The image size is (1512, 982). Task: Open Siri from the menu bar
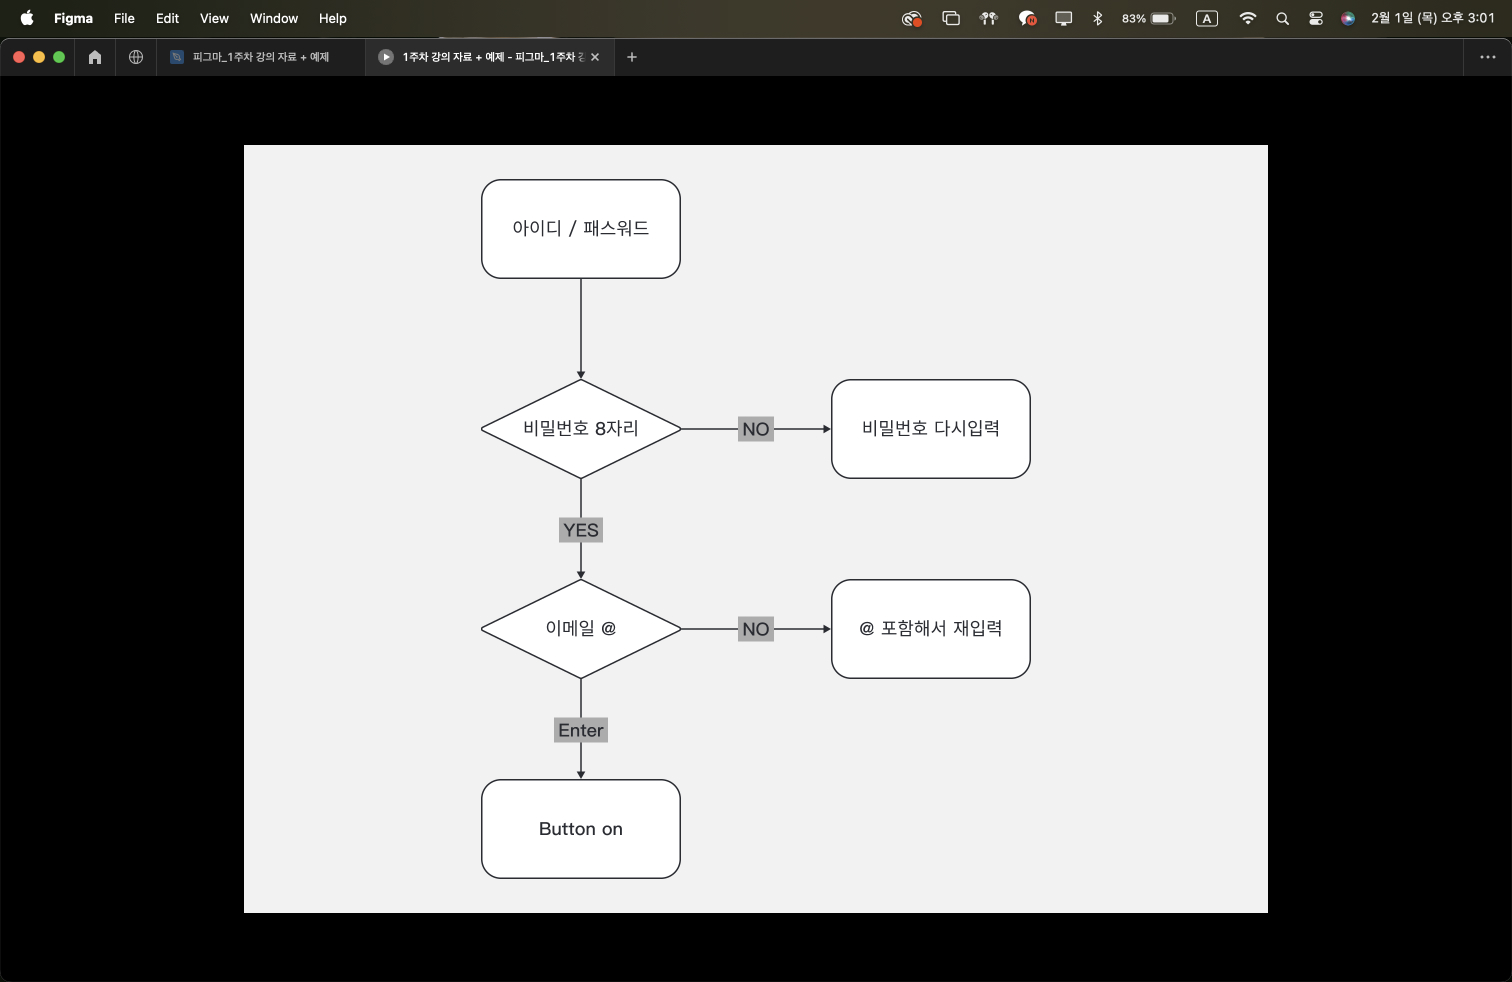1348,18
